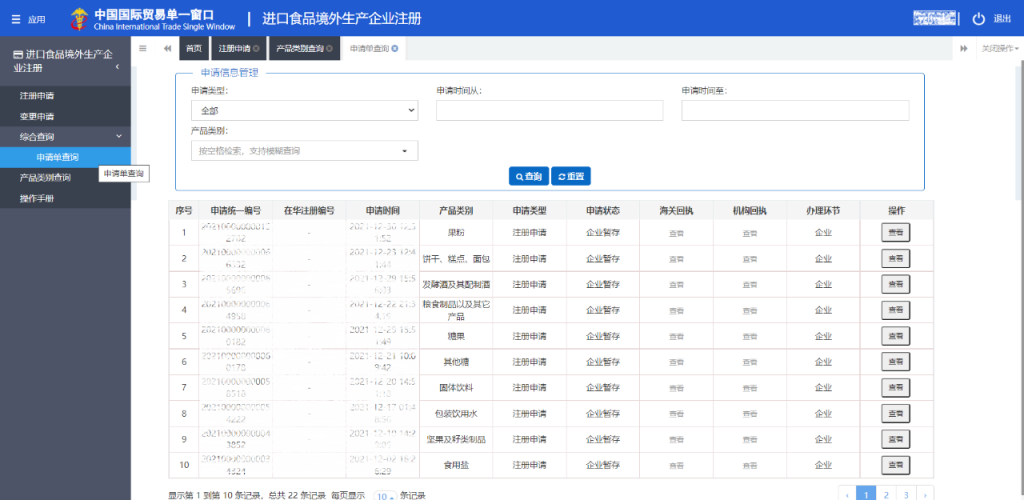Collapse the sidebar using the three-line icon
This screenshot has height=500, width=1024.
pos(143,48)
